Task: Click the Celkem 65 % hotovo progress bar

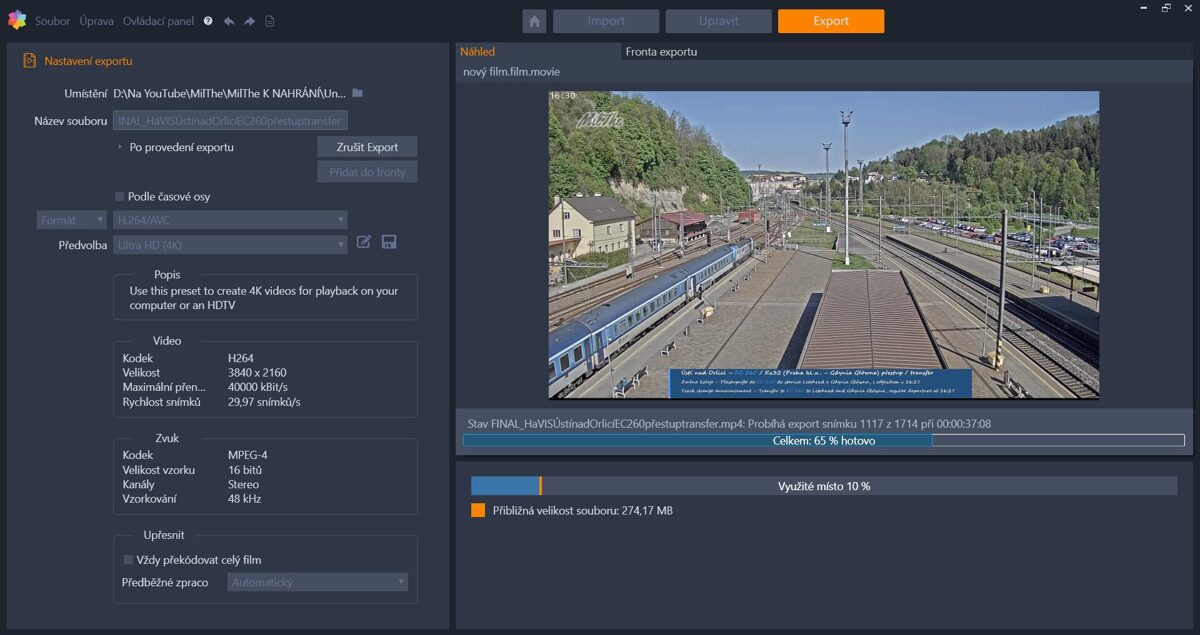Action: click(x=824, y=440)
